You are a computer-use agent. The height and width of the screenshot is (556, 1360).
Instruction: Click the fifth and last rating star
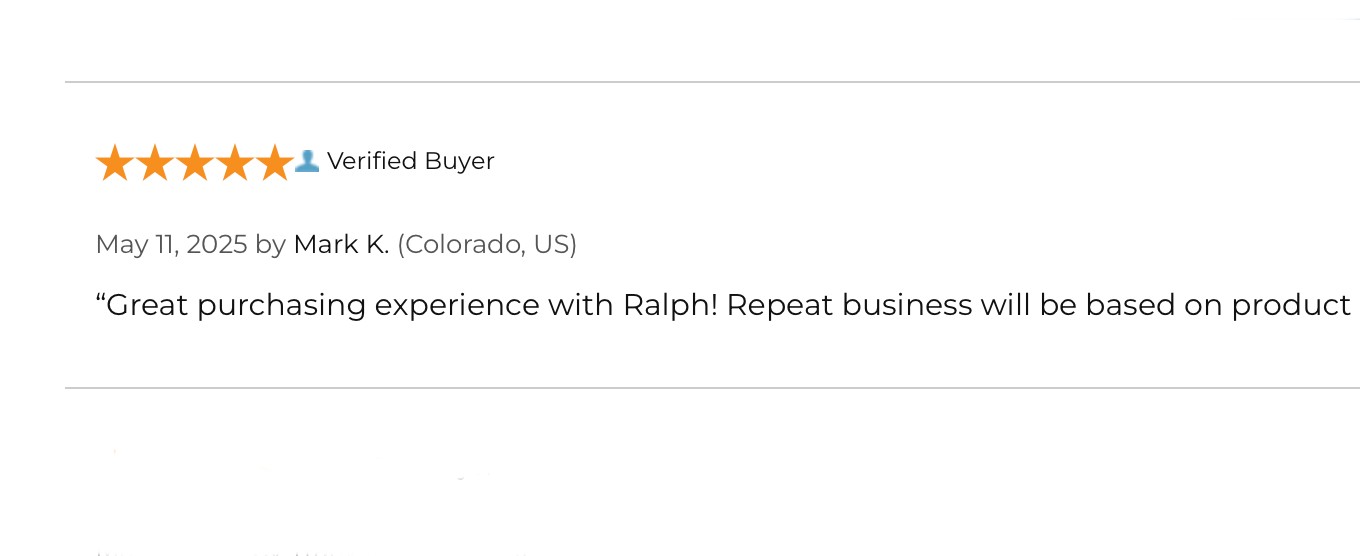click(275, 162)
